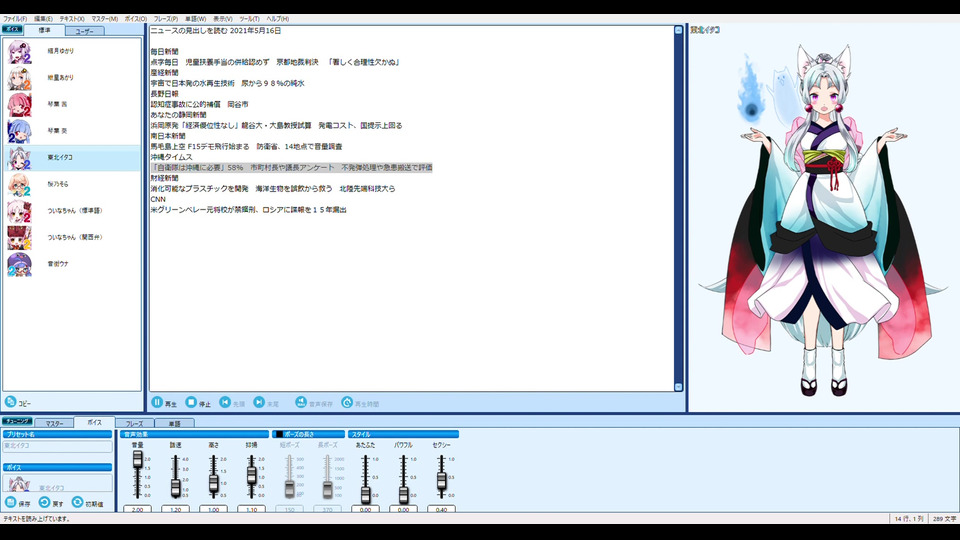Click the 音量 value field 2.00
Viewport: 960px width, 540px height.
pyautogui.click(x=137, y=509)
